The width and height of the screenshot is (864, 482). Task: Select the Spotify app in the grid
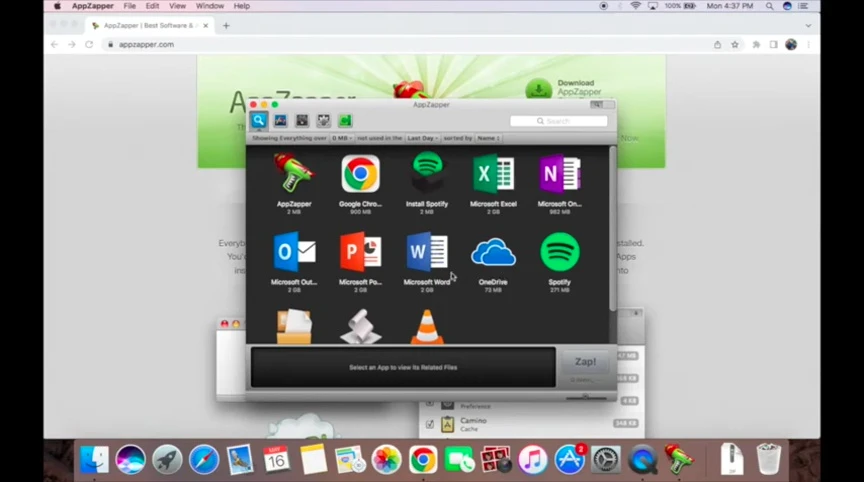coord(559,262)
